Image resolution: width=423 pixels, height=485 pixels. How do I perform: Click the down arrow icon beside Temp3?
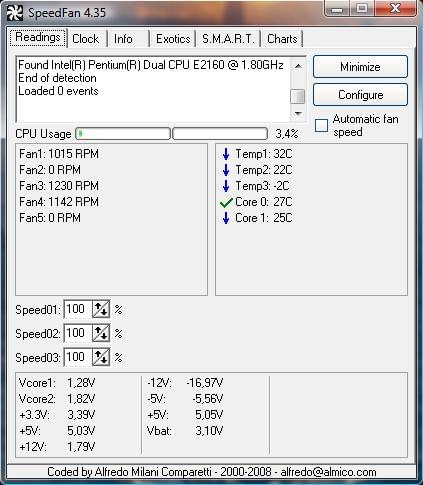pyautogui.click(x=226, y=186)
